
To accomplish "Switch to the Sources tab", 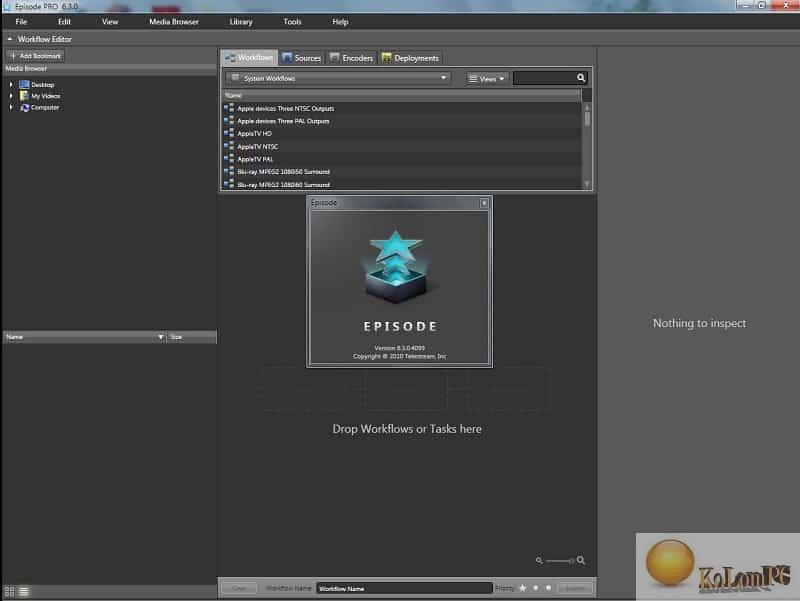I will coord(302,58).
